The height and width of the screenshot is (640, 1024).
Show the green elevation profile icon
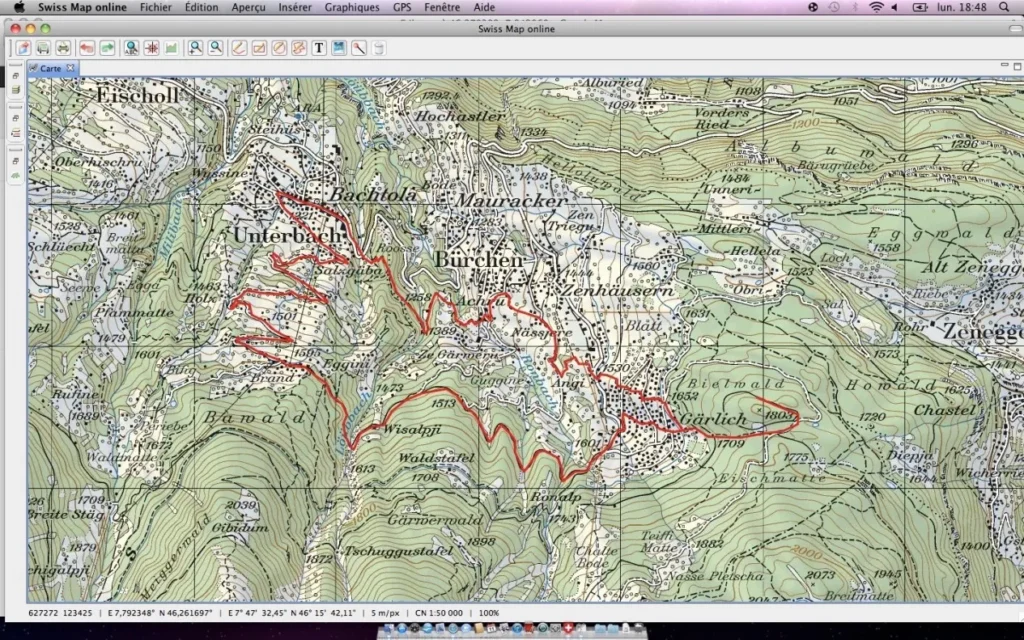tap(171, 48)
